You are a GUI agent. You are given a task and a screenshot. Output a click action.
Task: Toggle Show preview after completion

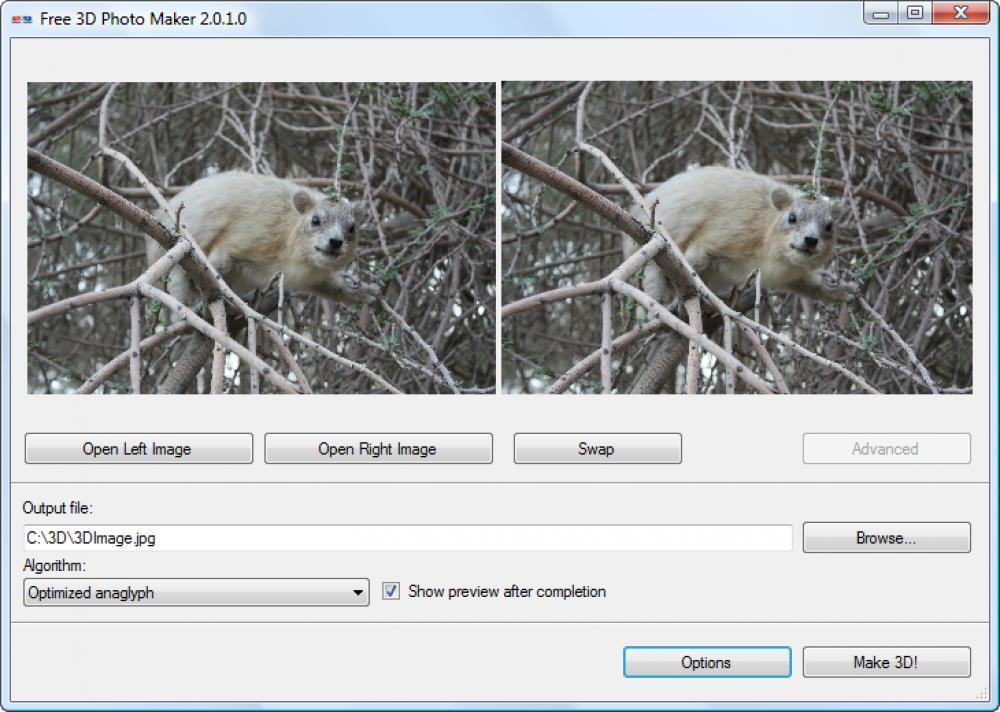pos(391,591)
